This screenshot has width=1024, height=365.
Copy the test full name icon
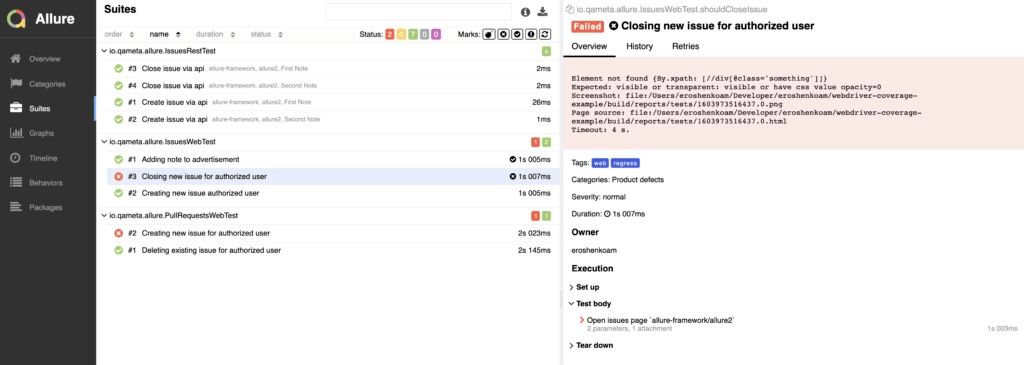click(x=570, y=9)
